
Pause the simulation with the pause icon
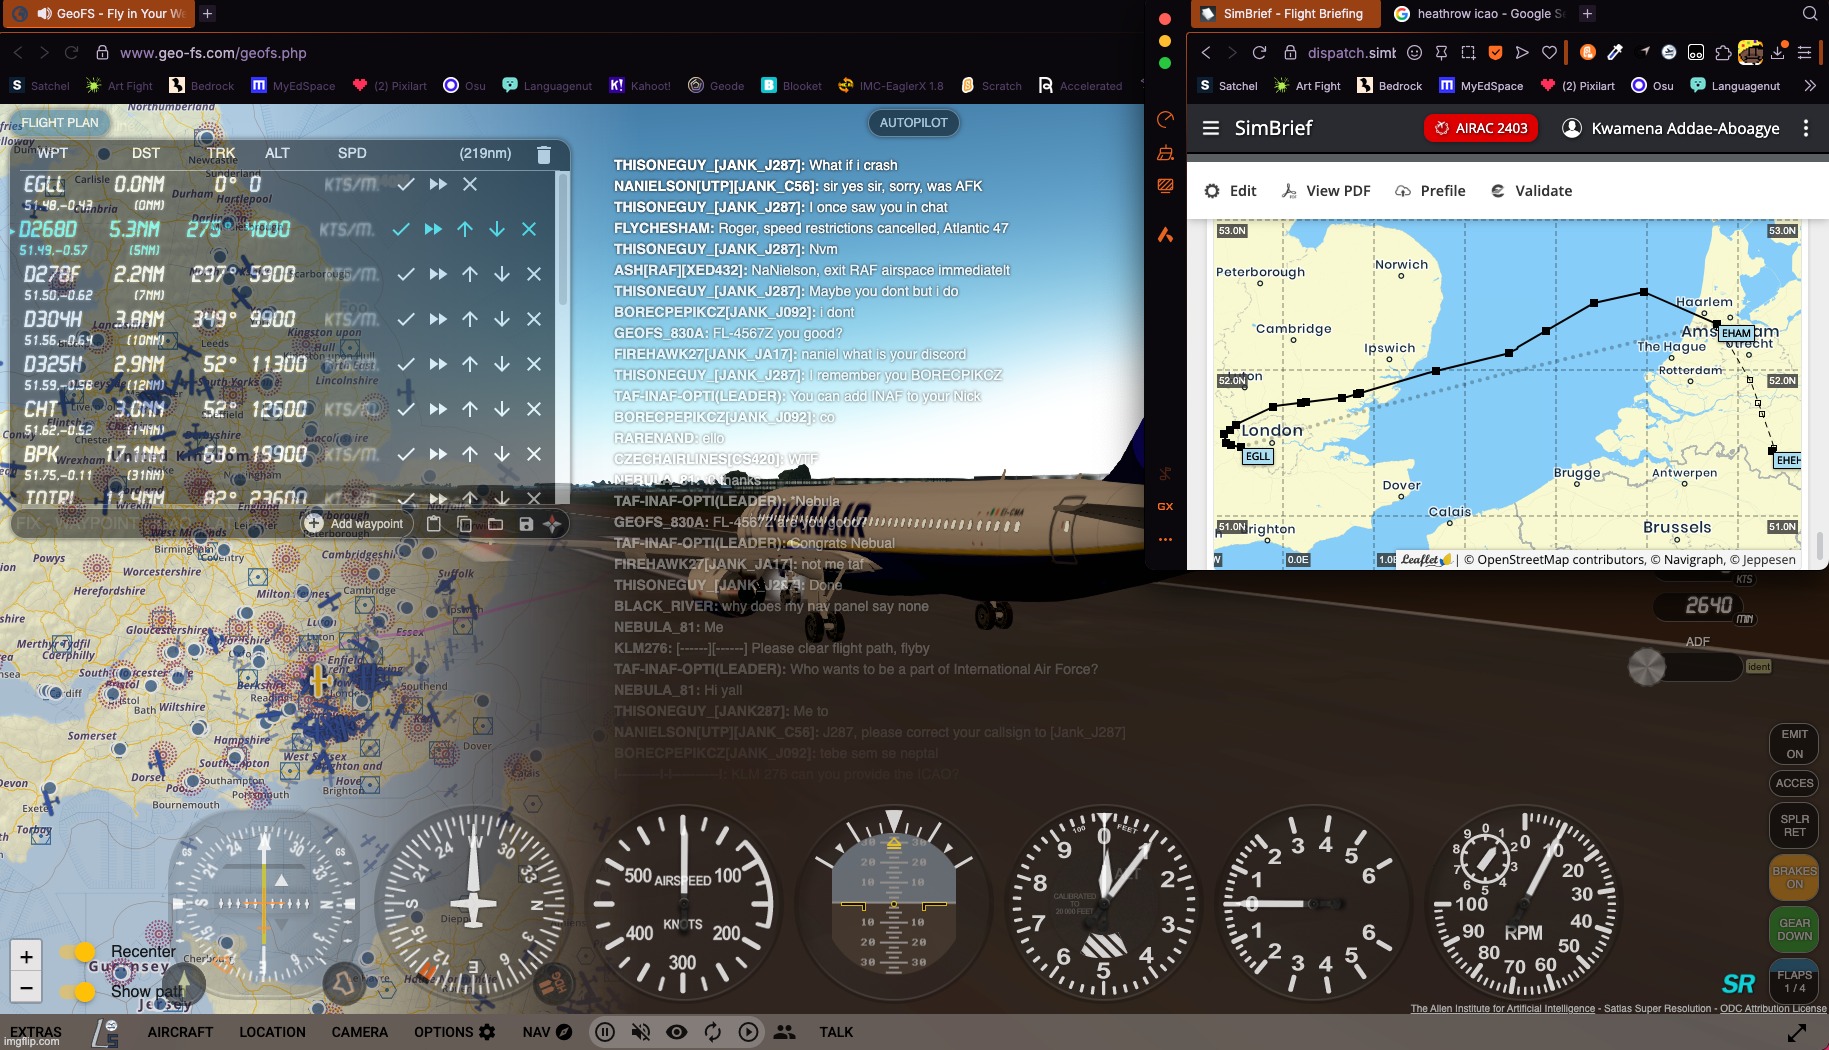(606, 1032)
